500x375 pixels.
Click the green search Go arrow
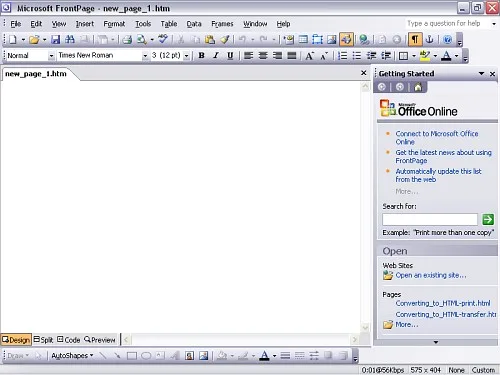(488, 219)
